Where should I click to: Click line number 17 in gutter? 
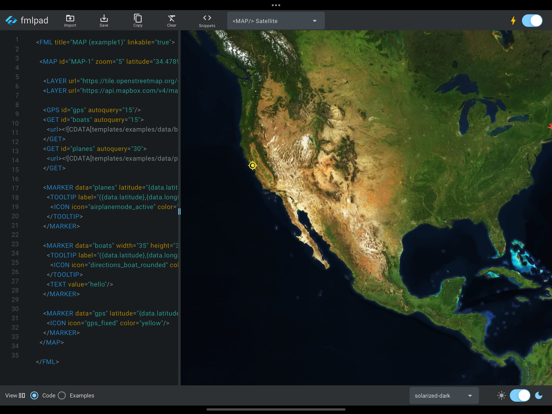[15, 188]
